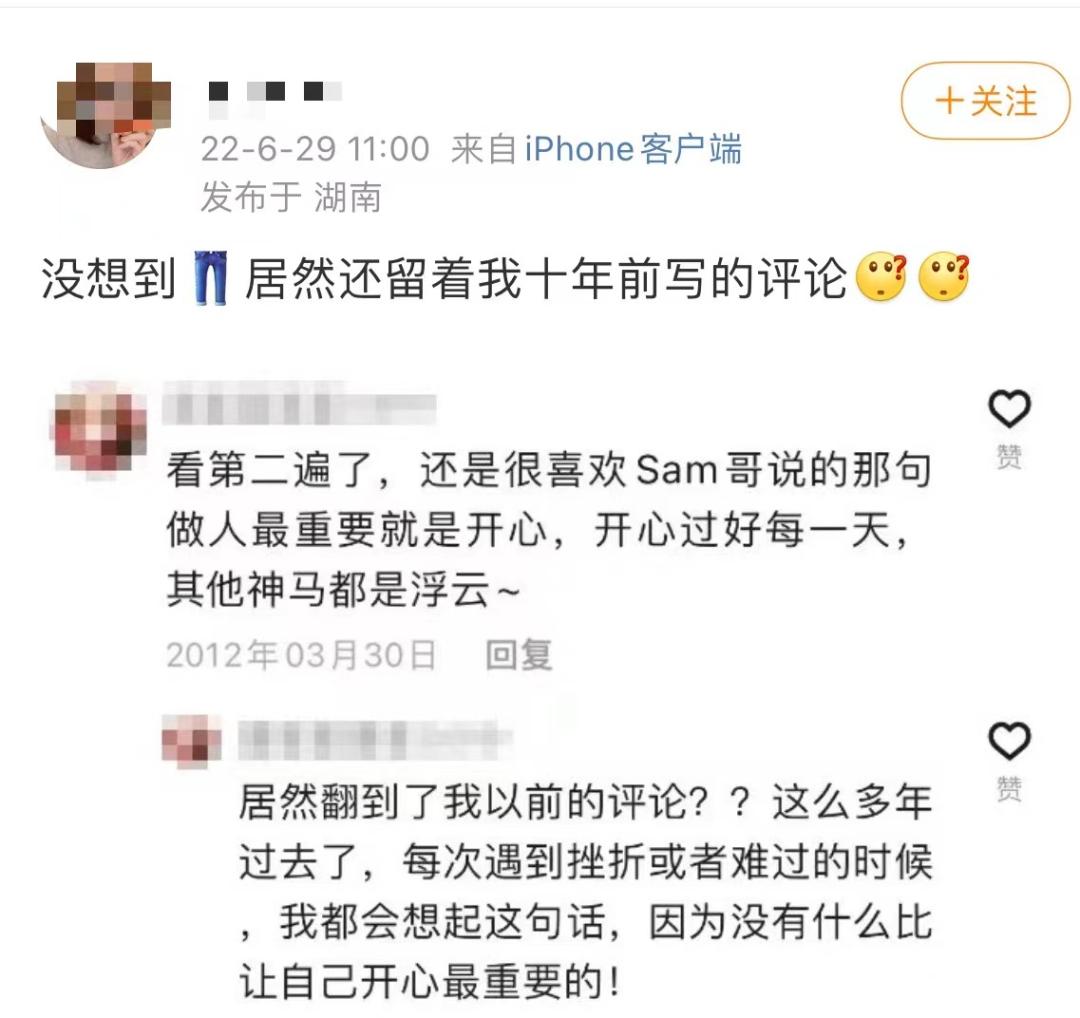Image resolution: width=1080 pixels, height=1018 pixels.
Task: Open the reply author's blurred username
Action: (375, 740)
